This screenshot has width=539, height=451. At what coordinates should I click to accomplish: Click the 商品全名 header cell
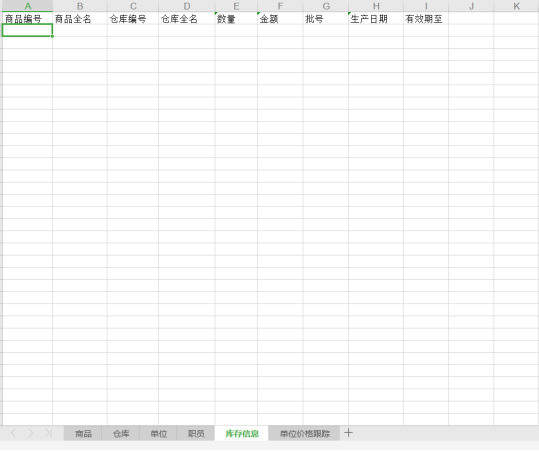coord(80,19)
